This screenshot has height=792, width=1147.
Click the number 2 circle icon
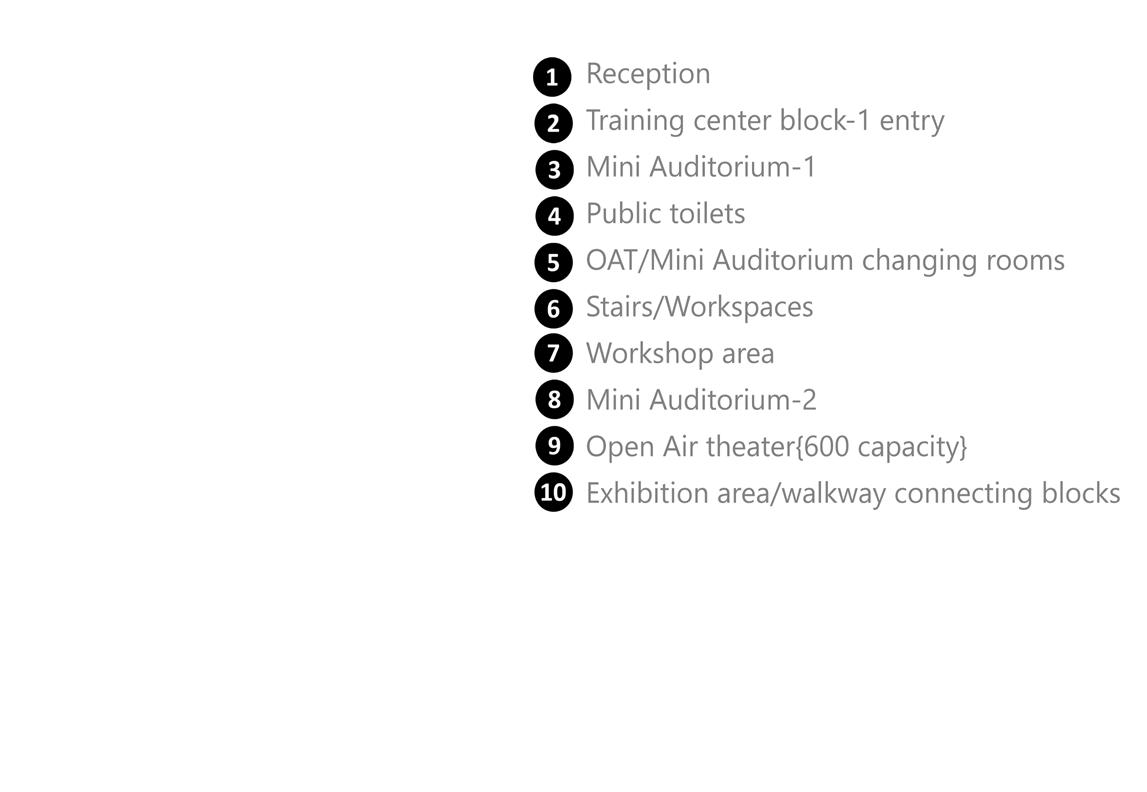click(553, 124)
